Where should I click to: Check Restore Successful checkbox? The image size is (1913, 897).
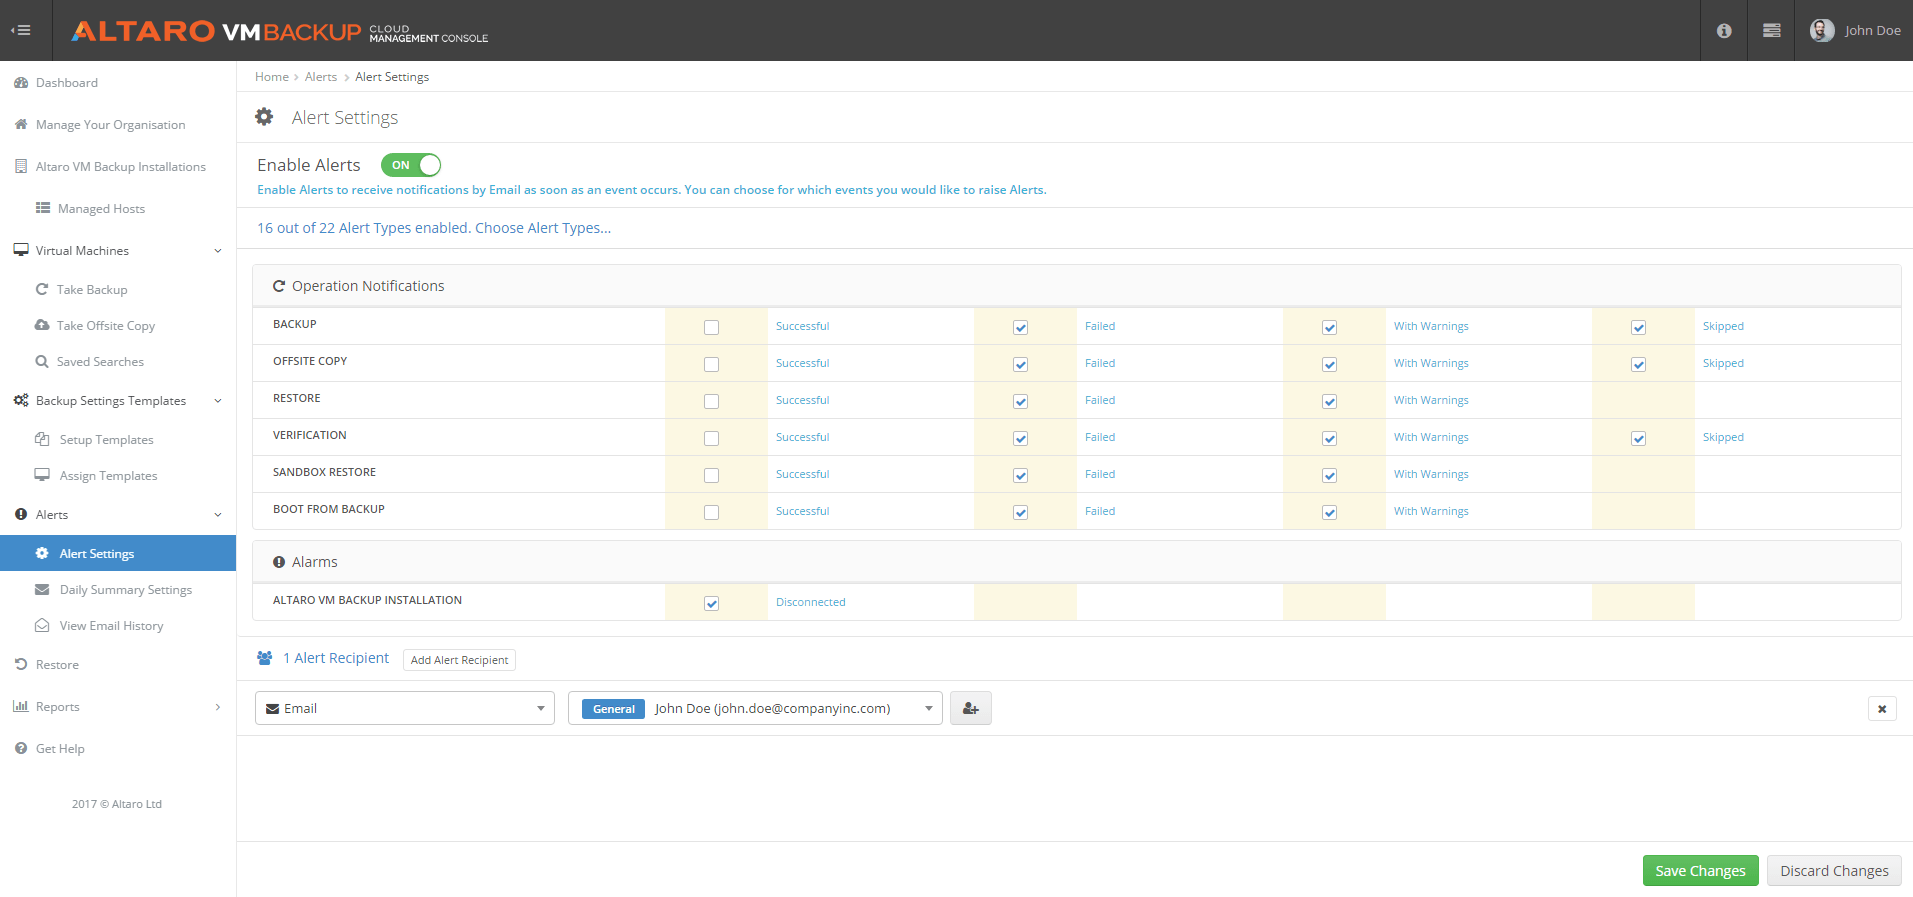pos(711,401)
